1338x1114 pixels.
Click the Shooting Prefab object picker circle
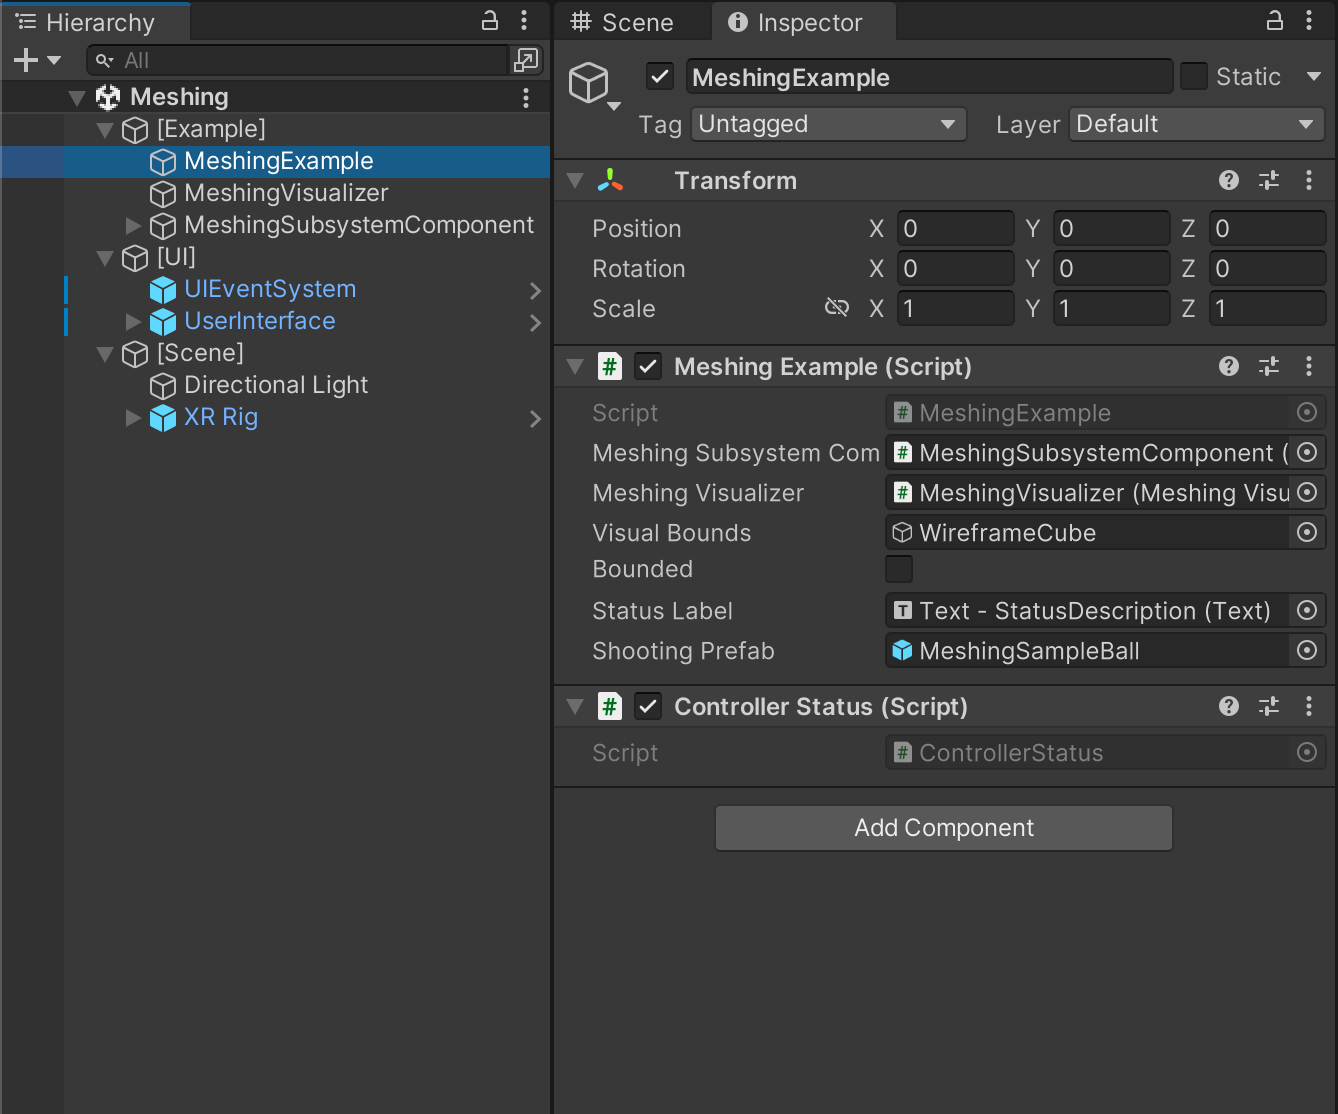click(1307, 650)
